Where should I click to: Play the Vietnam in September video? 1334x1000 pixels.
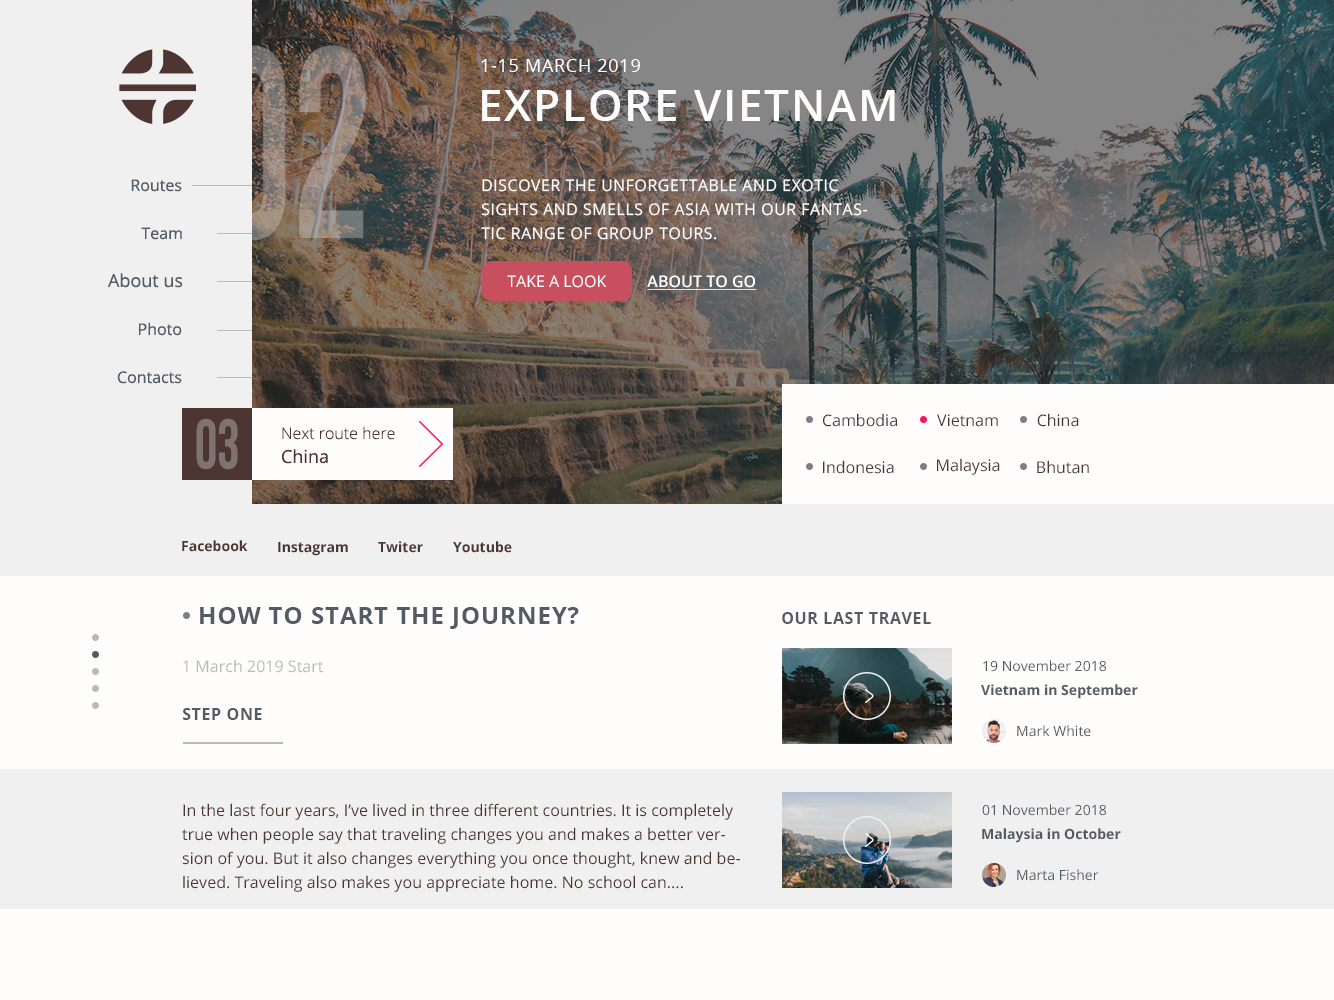click(x=866, y=696)
